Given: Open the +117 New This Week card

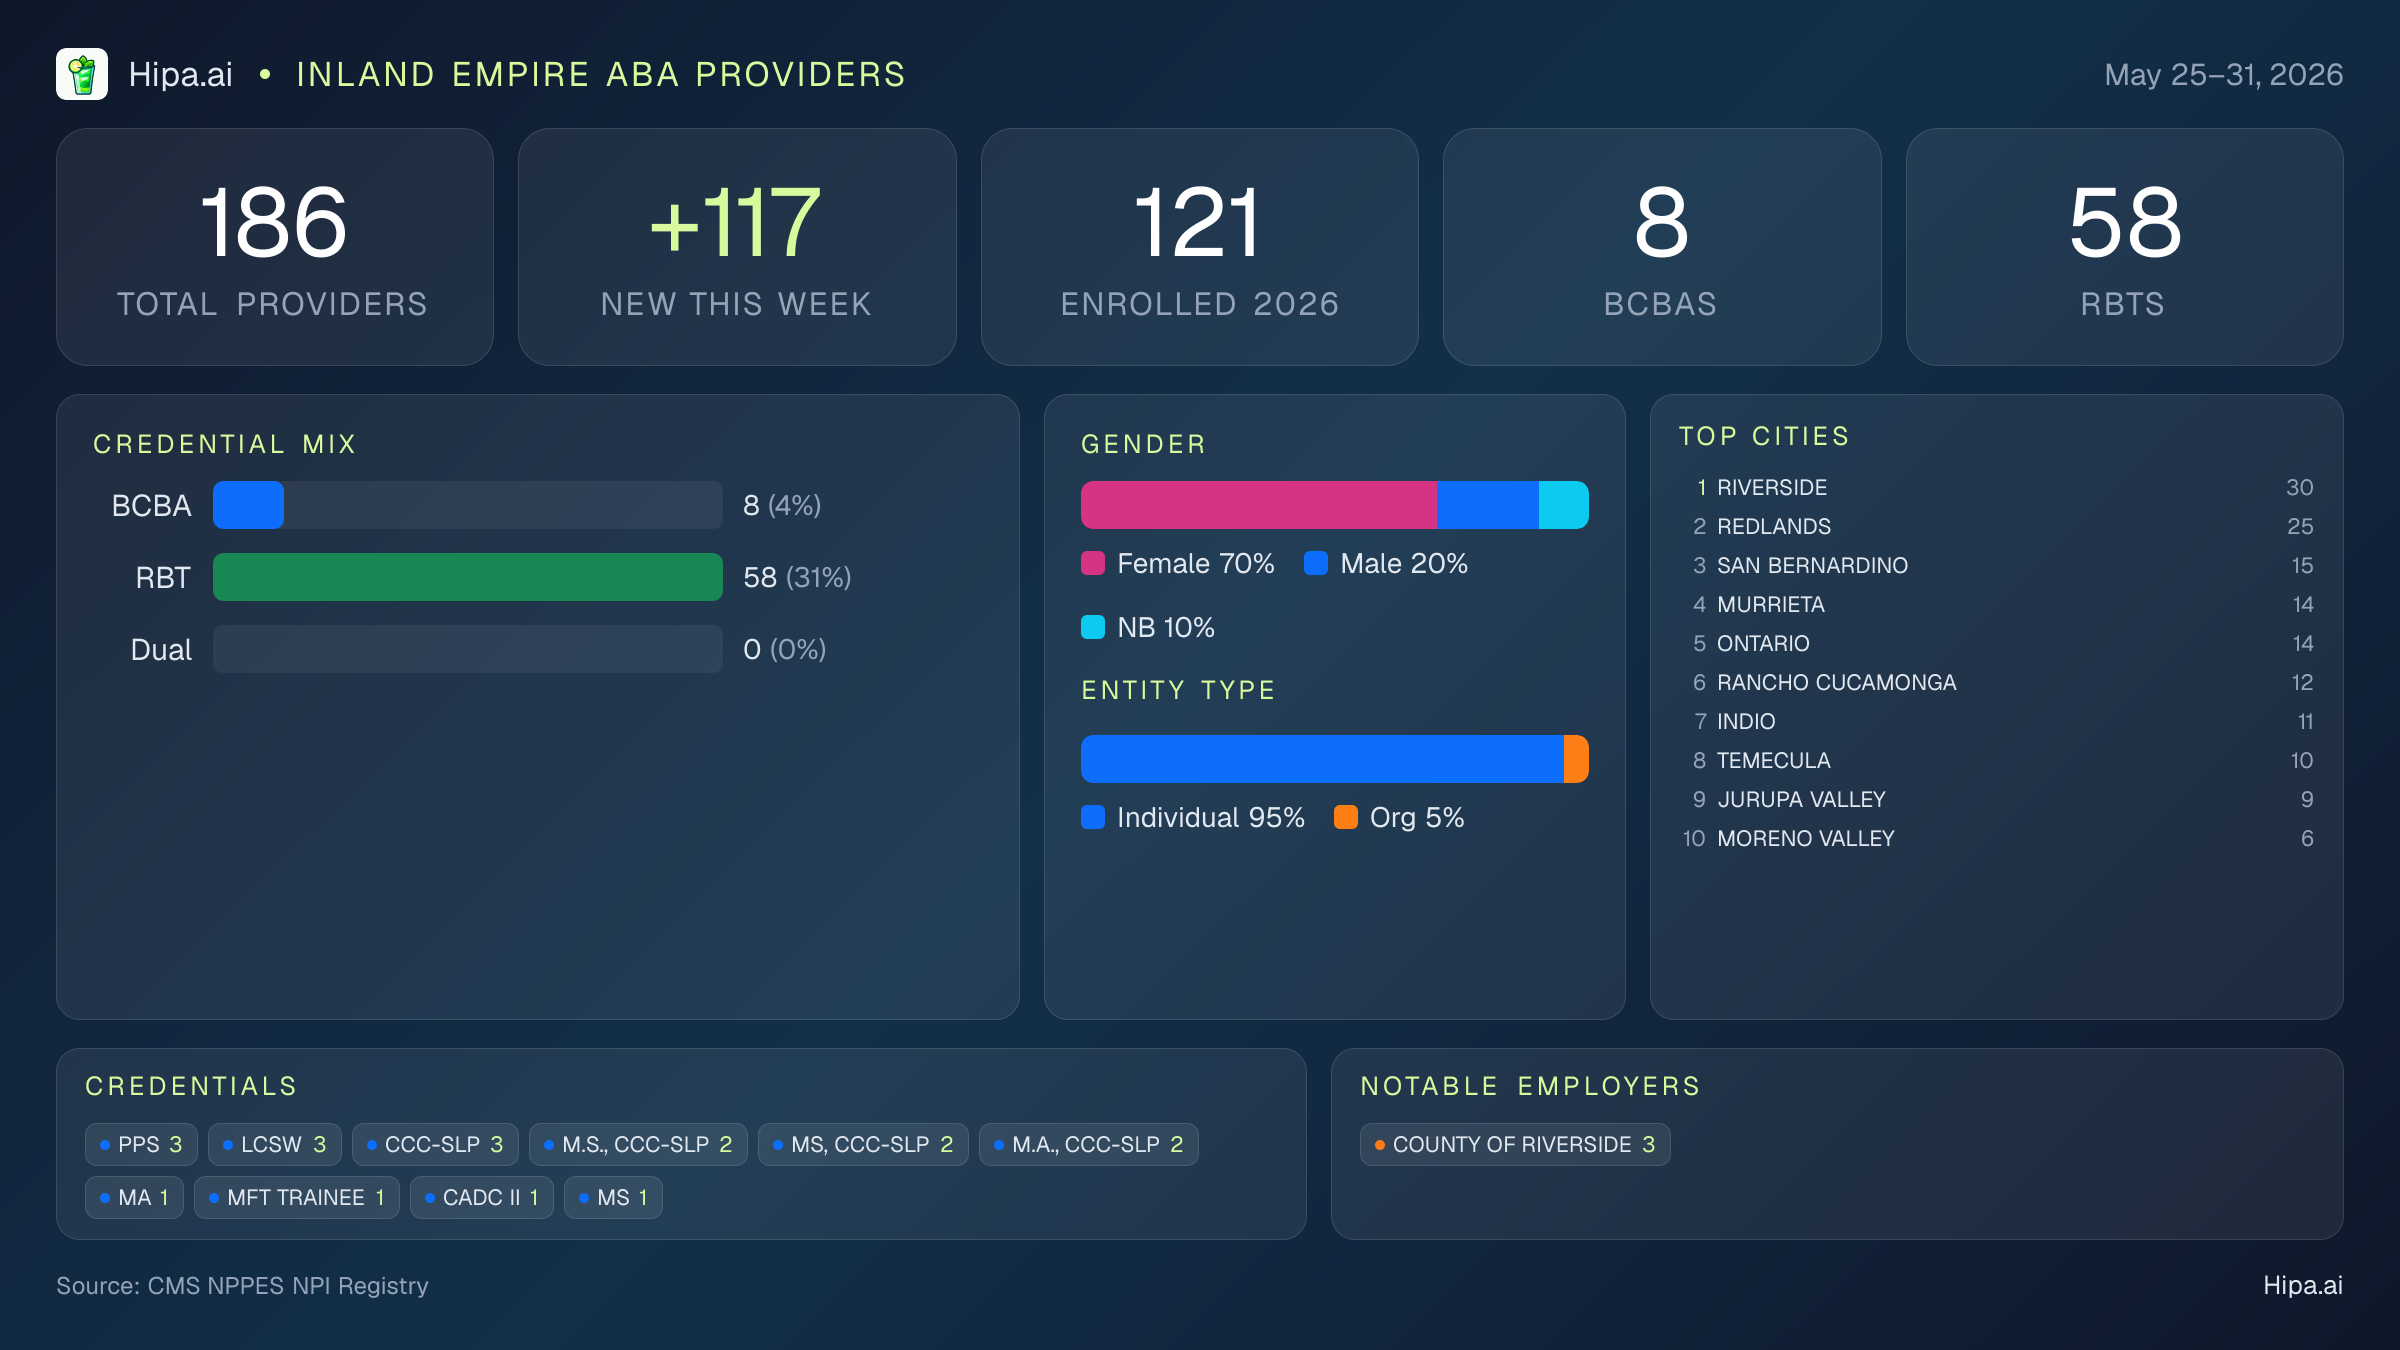Looking at the screenshot, I should 737,247.
